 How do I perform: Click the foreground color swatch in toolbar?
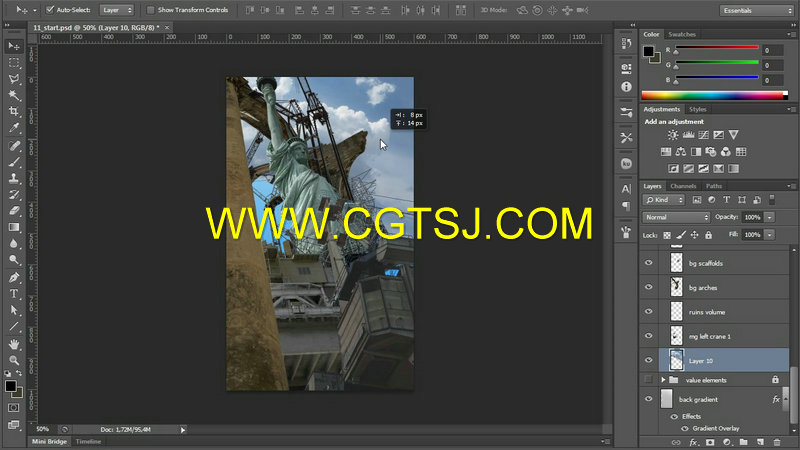pos(10,386)
